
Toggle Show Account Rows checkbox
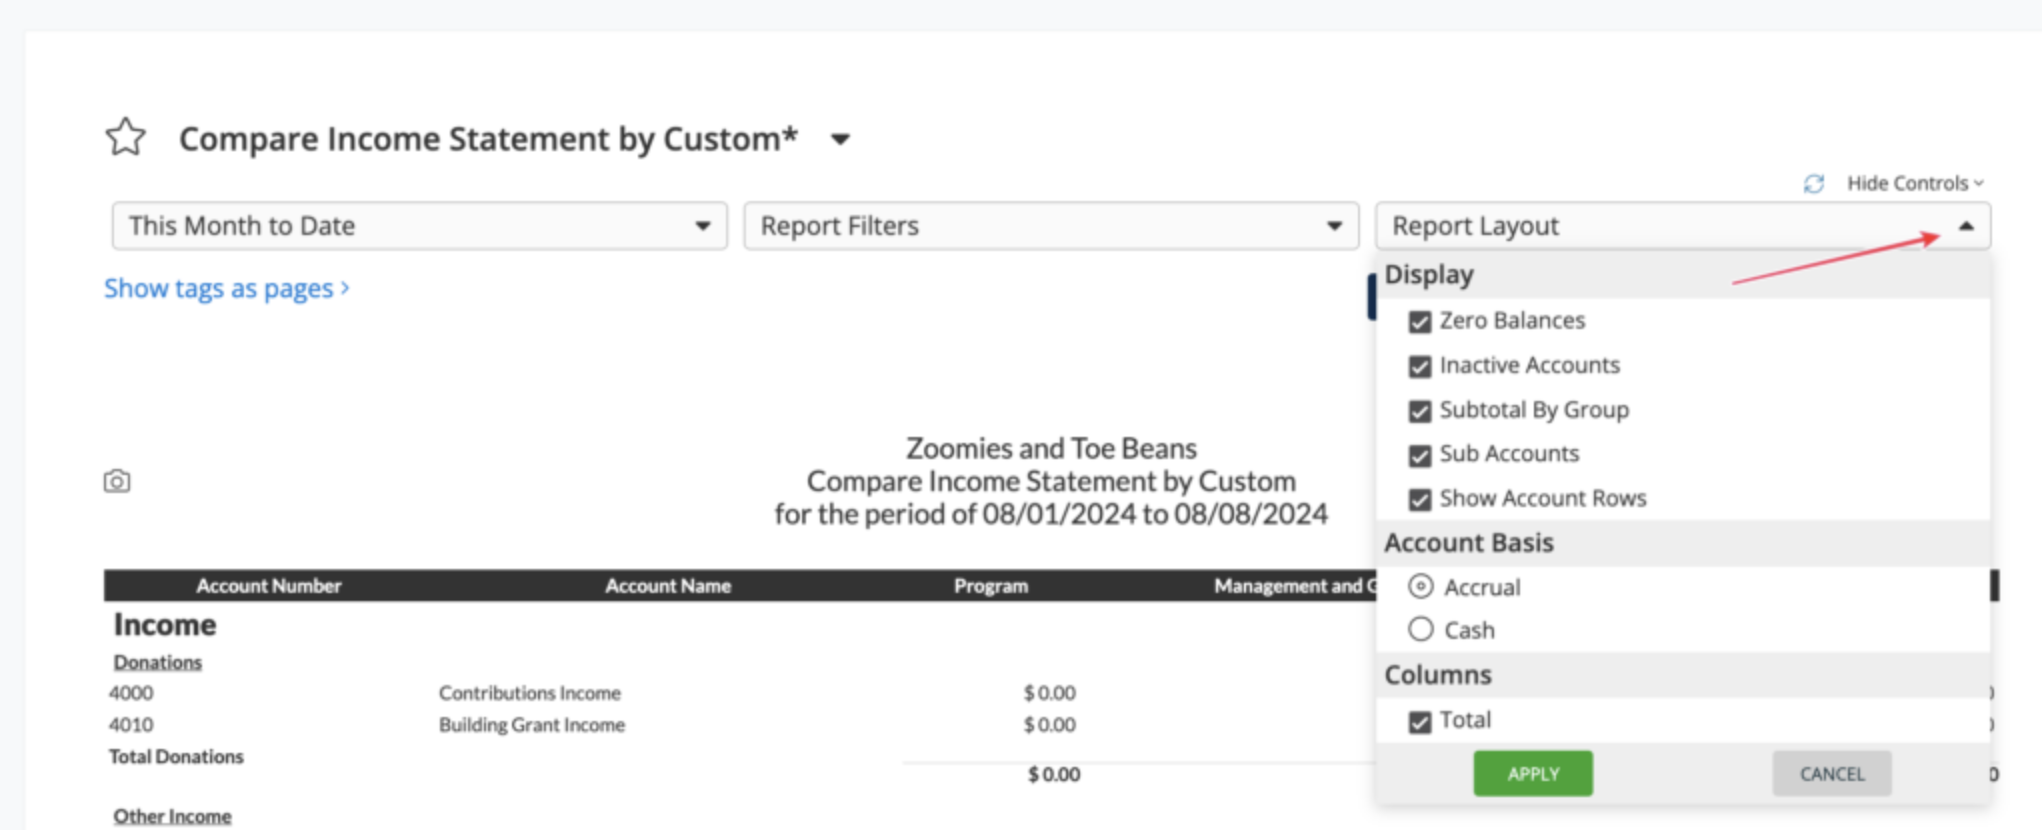[x=1419, y=499]
